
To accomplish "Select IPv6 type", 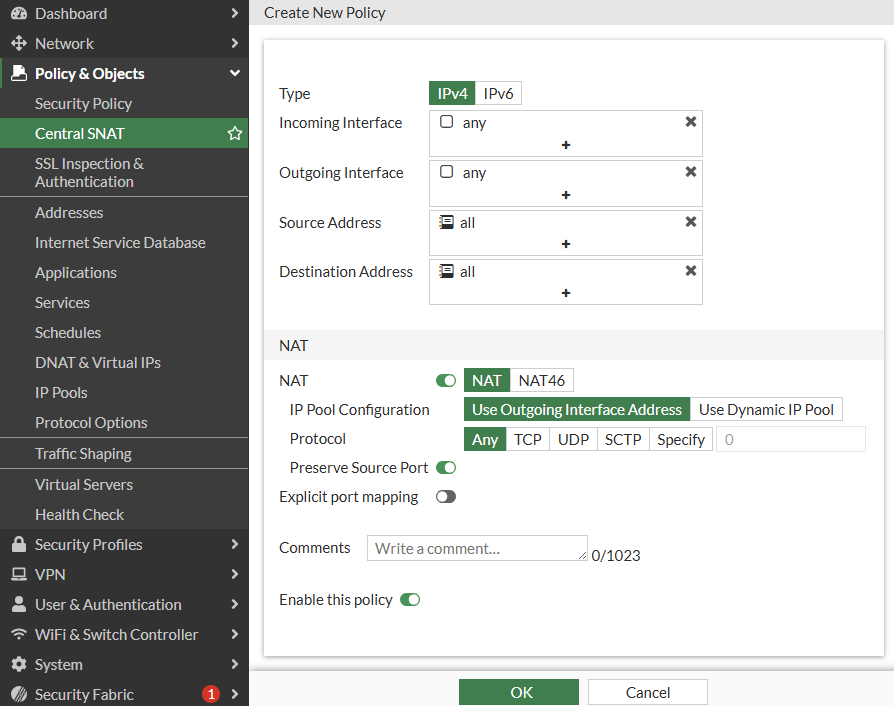I will coord(498,94).
